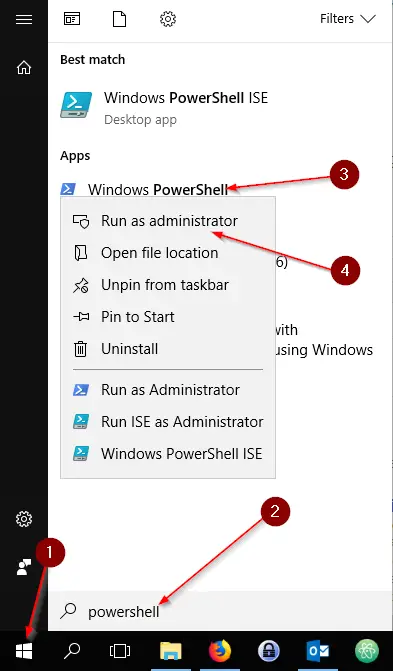The height and width of the screenshot is (671, 393).
Task: Select the Apps filter icon
Action: pyautogui.click(x=71, y=19)
